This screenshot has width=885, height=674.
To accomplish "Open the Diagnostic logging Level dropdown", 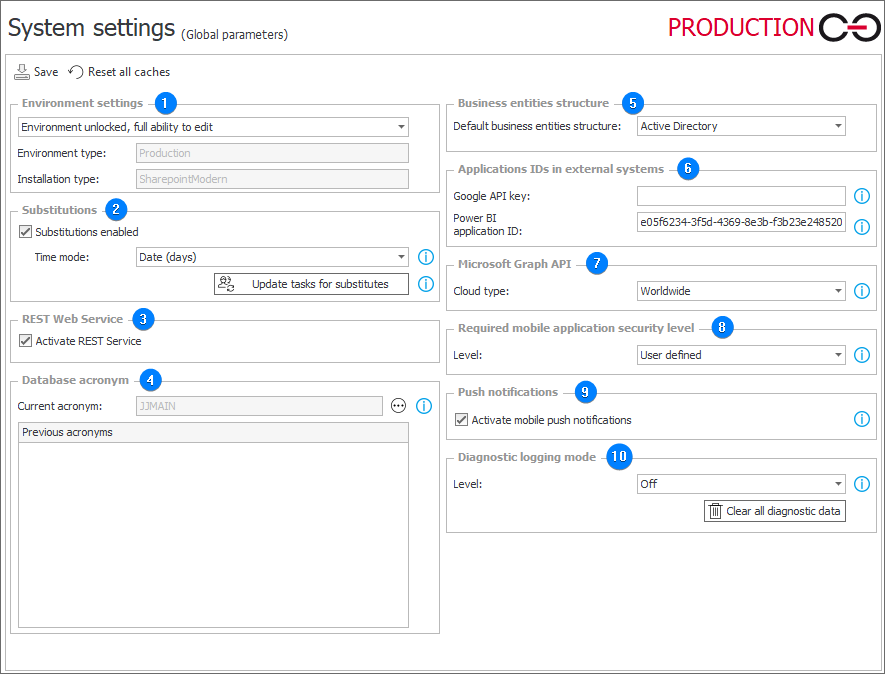I will pyautogui.click(x=741, y=484).
